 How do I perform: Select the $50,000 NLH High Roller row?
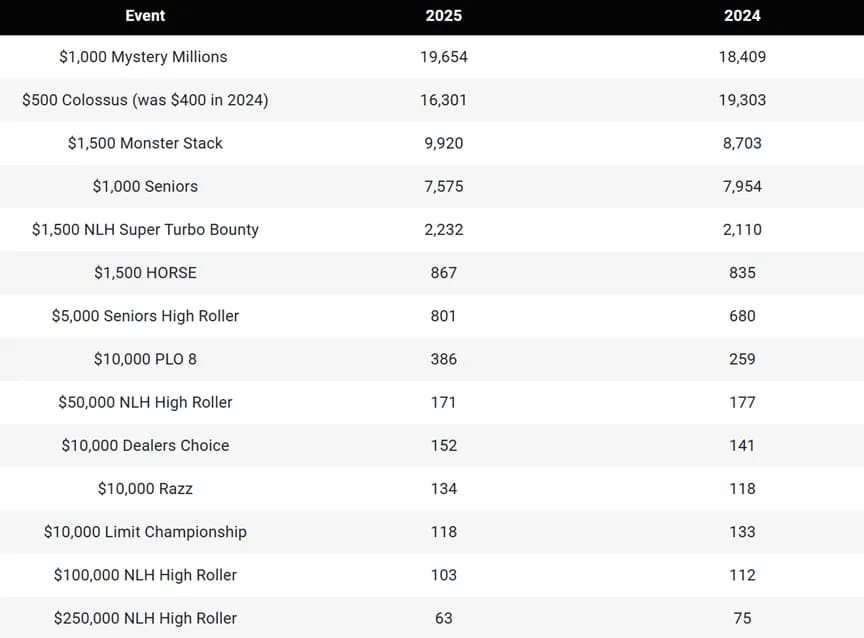(432, 402)
